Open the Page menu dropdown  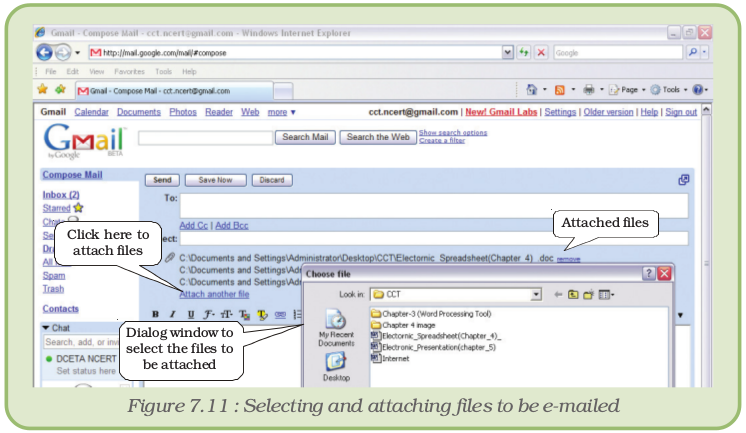(627, 89)
